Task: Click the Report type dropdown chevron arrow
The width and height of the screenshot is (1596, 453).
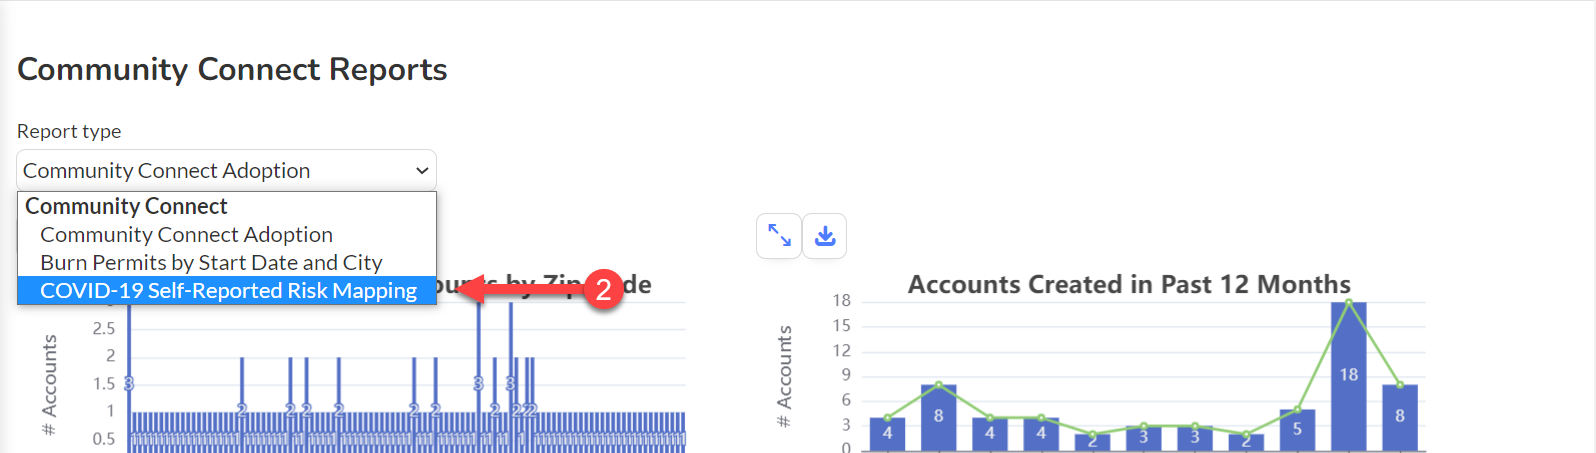Action: (x=422, y=171)
